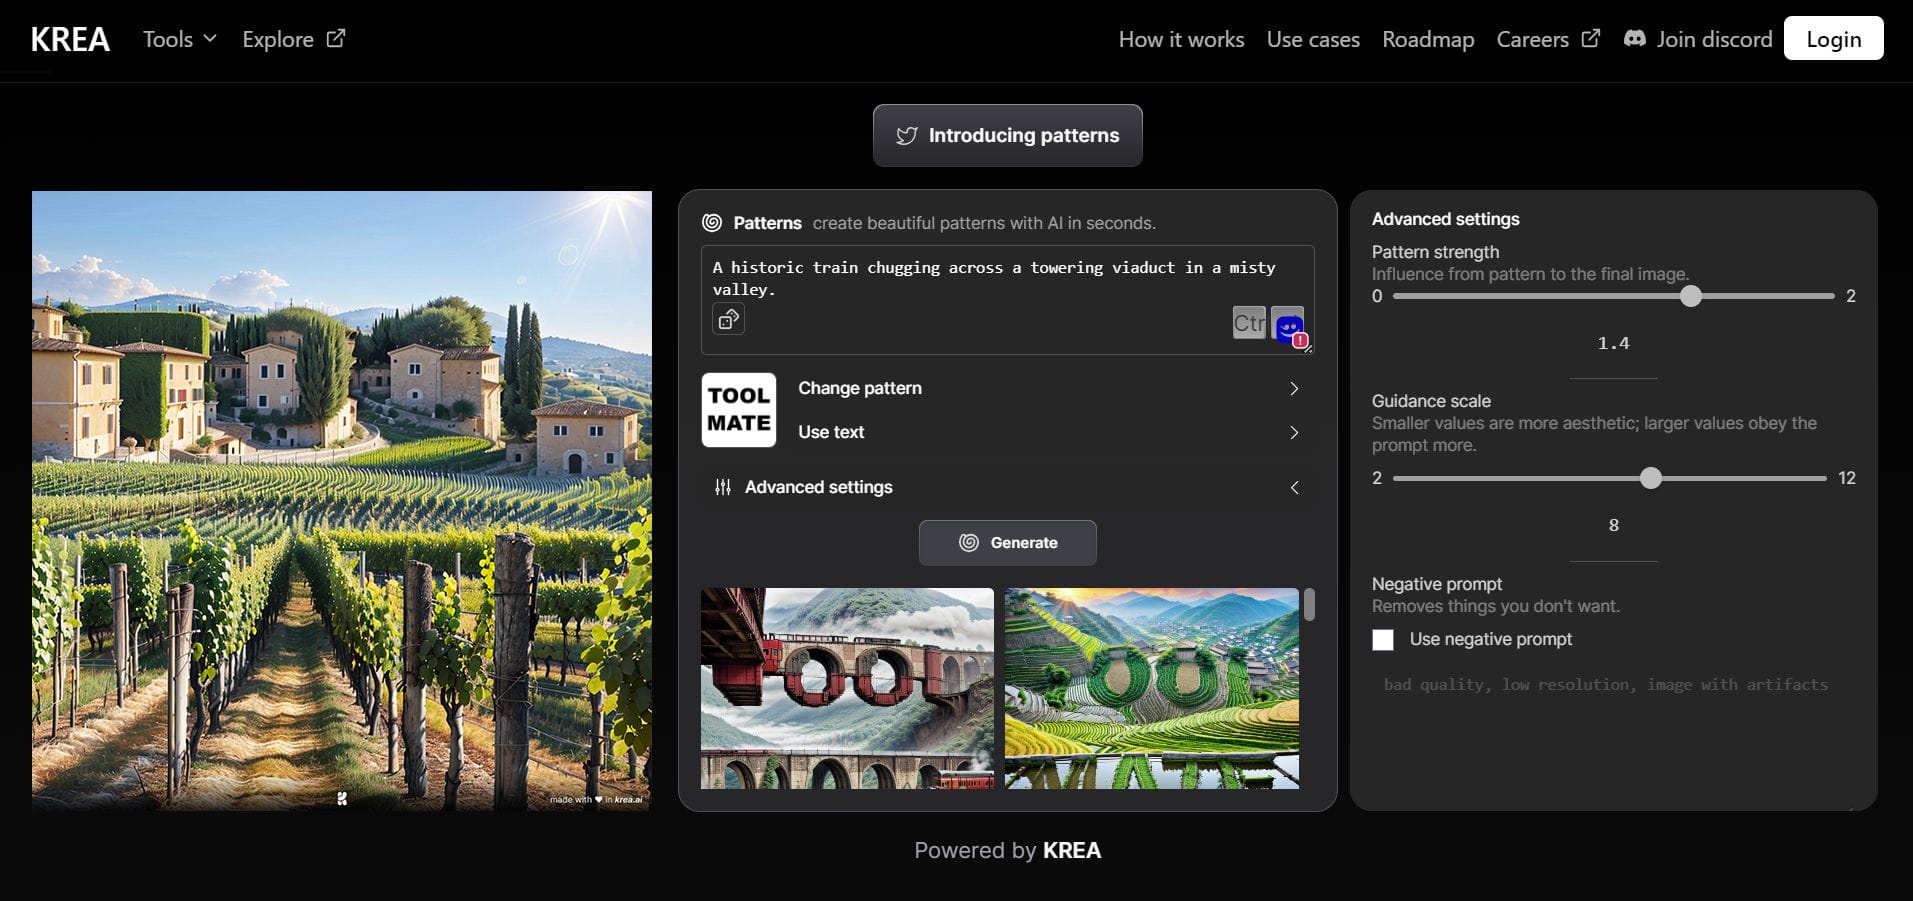
Task: Open the Introducing patterns announcement
Action: click(x=1007, y=135)
